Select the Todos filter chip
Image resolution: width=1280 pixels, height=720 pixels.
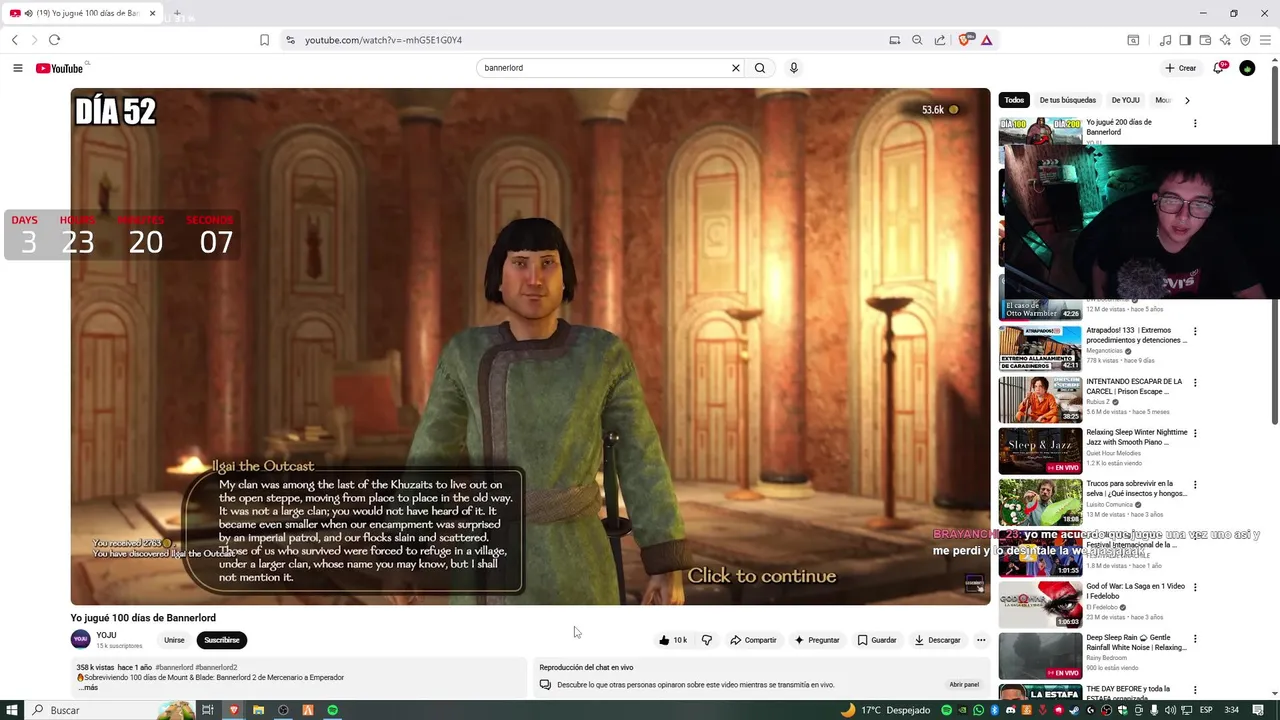pyautogui.click(x=1015, y=100)
